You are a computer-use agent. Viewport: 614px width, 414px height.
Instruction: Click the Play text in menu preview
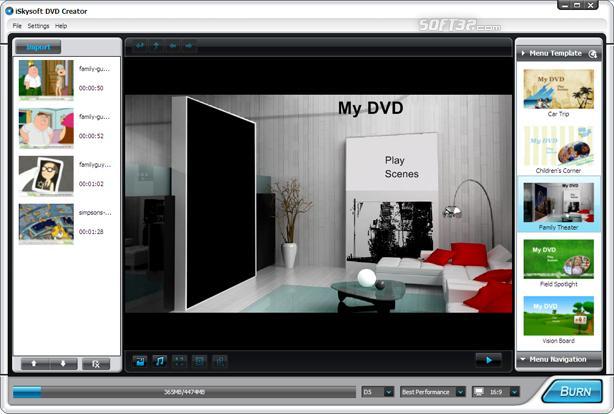[395, 161]
